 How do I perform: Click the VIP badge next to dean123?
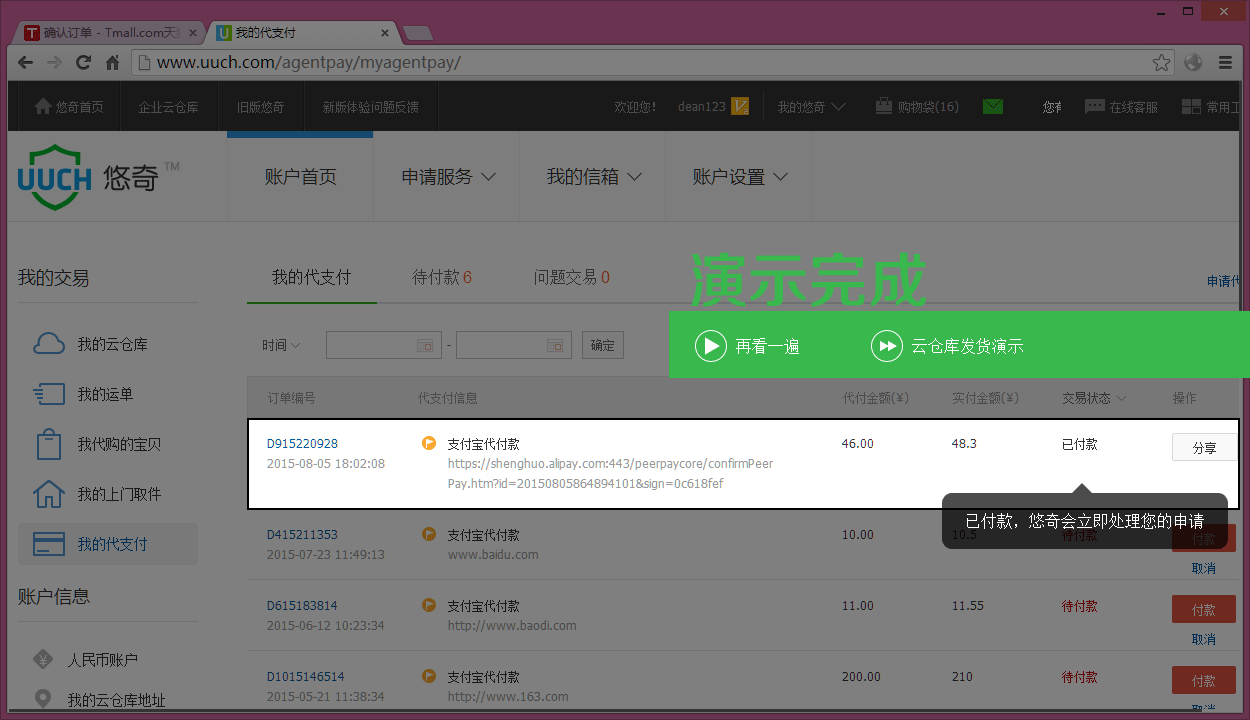pyautogui.click(x=740, y=106)
